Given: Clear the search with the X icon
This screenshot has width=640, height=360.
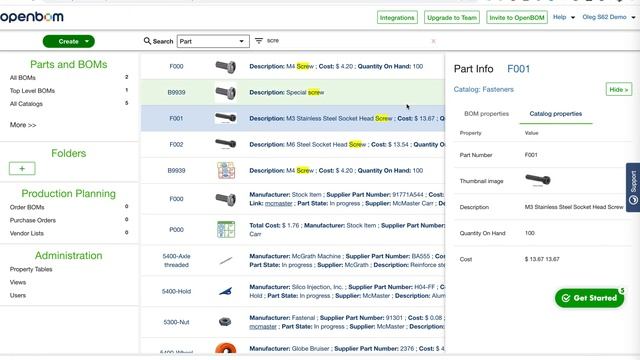Looking at the screenshot, I should point(433,41).
